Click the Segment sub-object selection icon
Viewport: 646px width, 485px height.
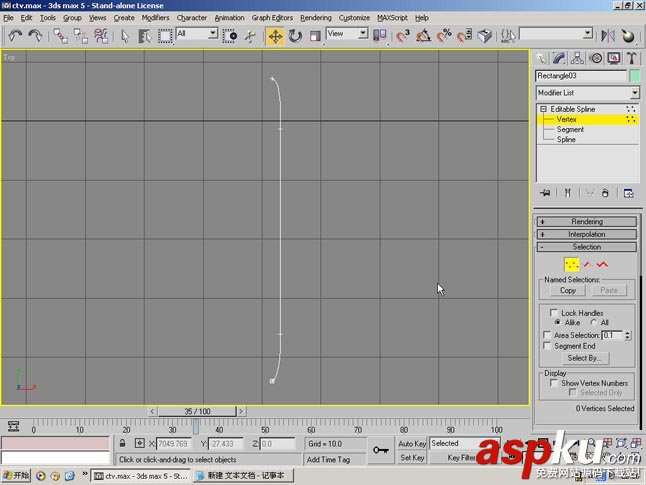pos(587,264)
